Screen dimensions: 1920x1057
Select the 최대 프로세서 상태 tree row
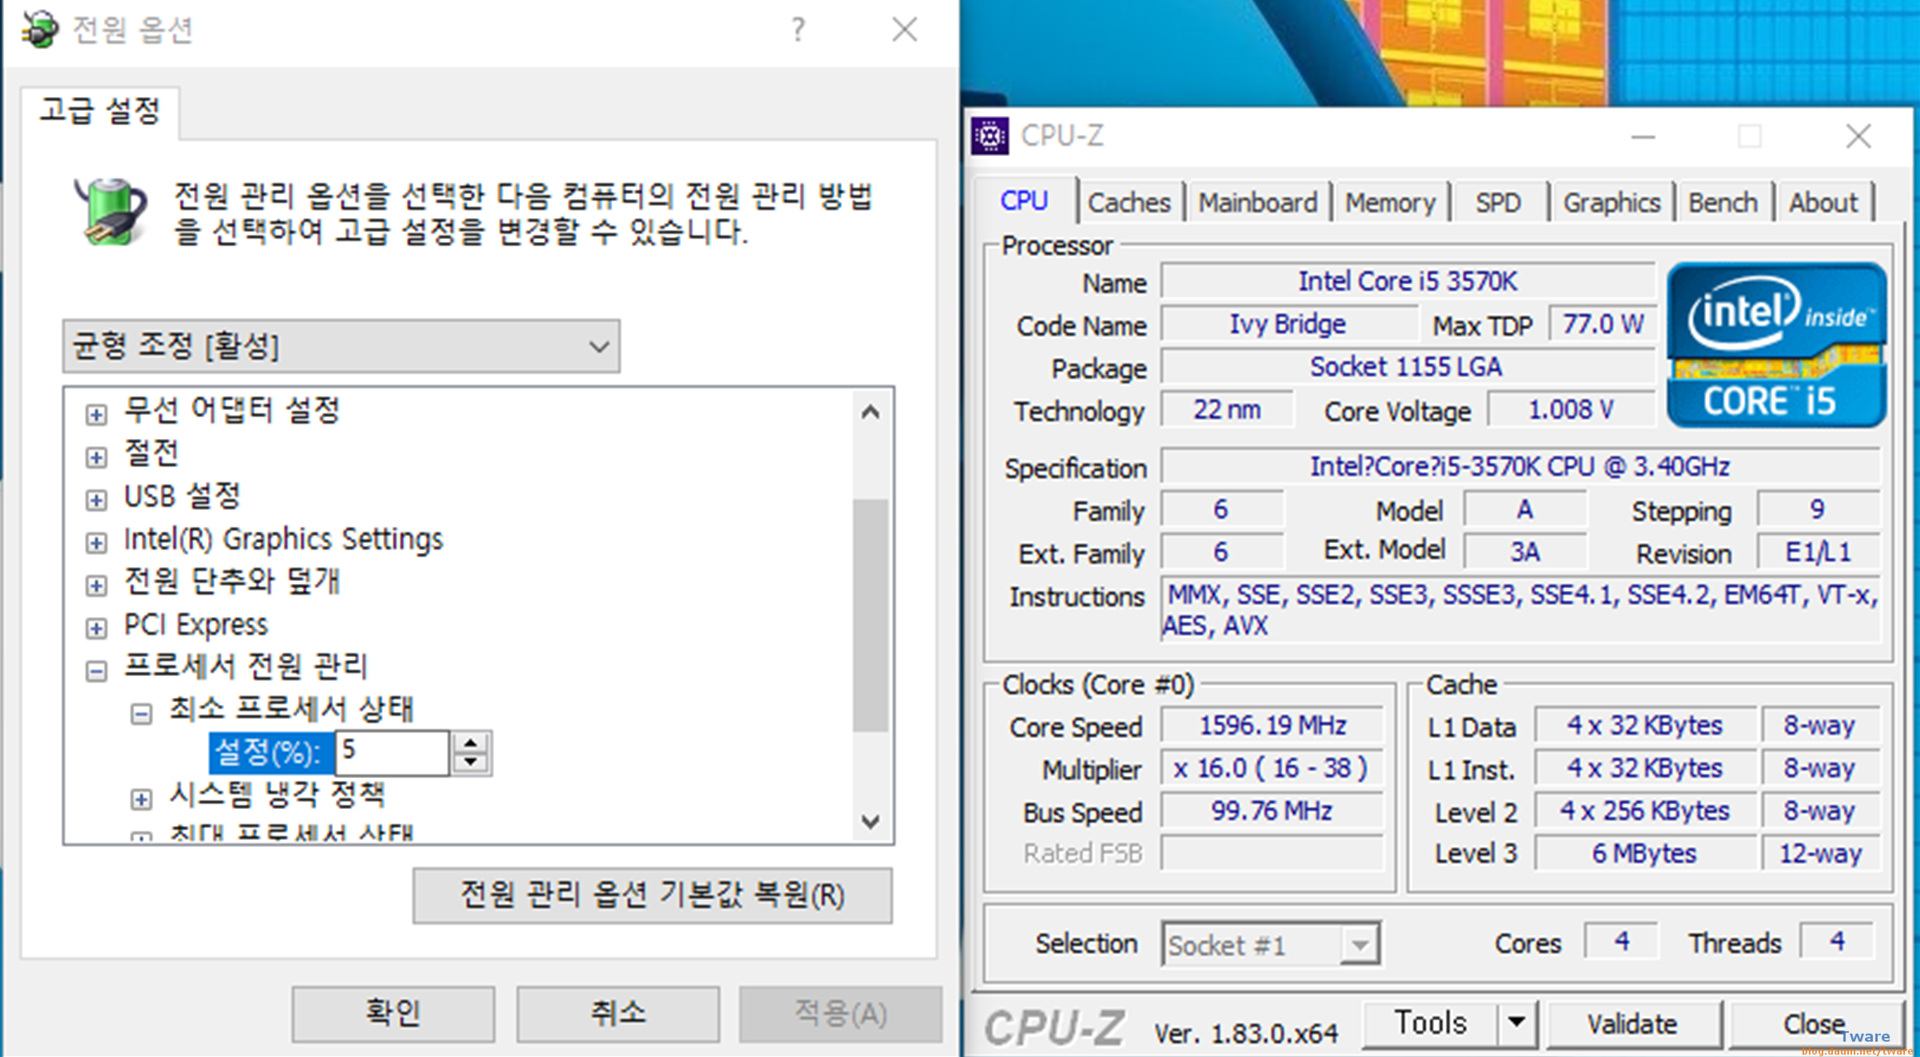pos(291,833)
